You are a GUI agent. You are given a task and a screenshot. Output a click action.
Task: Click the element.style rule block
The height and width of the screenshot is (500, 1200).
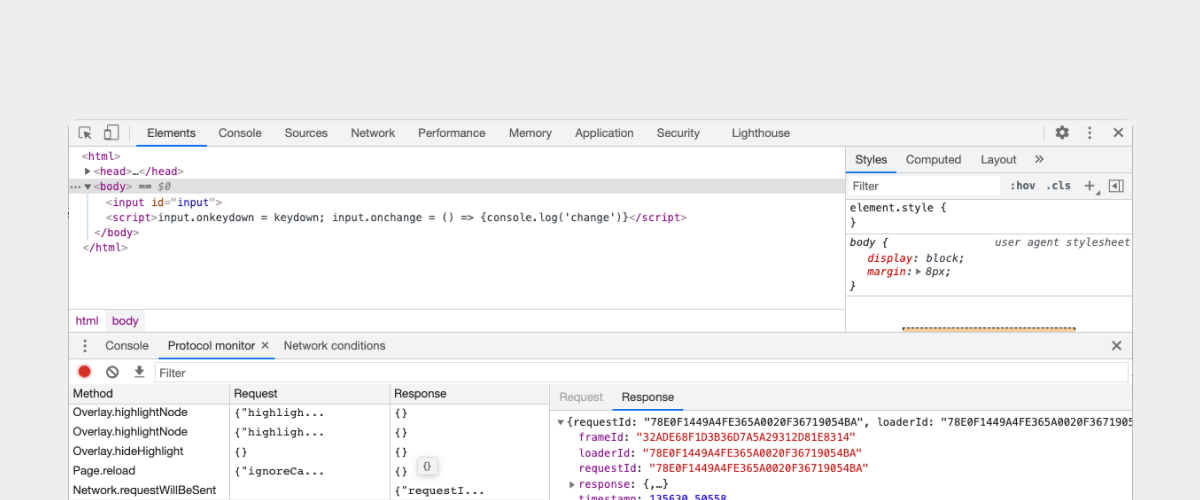click(989, 214)
